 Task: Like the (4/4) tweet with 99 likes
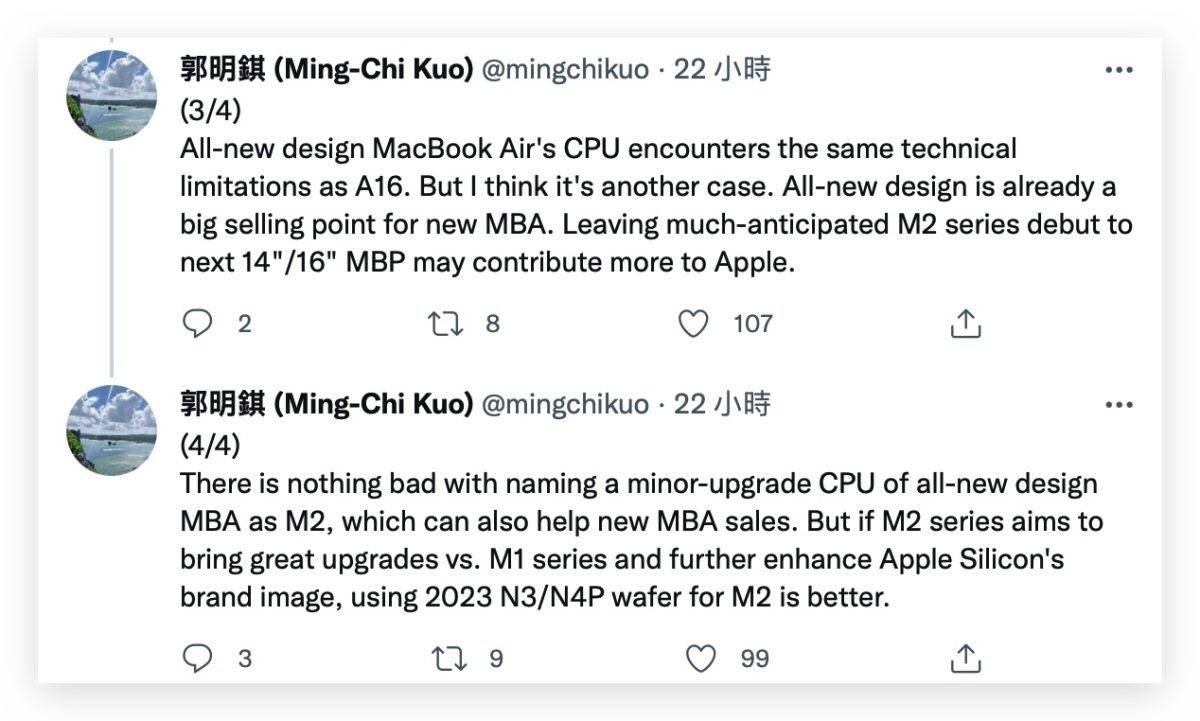(701, 658)
